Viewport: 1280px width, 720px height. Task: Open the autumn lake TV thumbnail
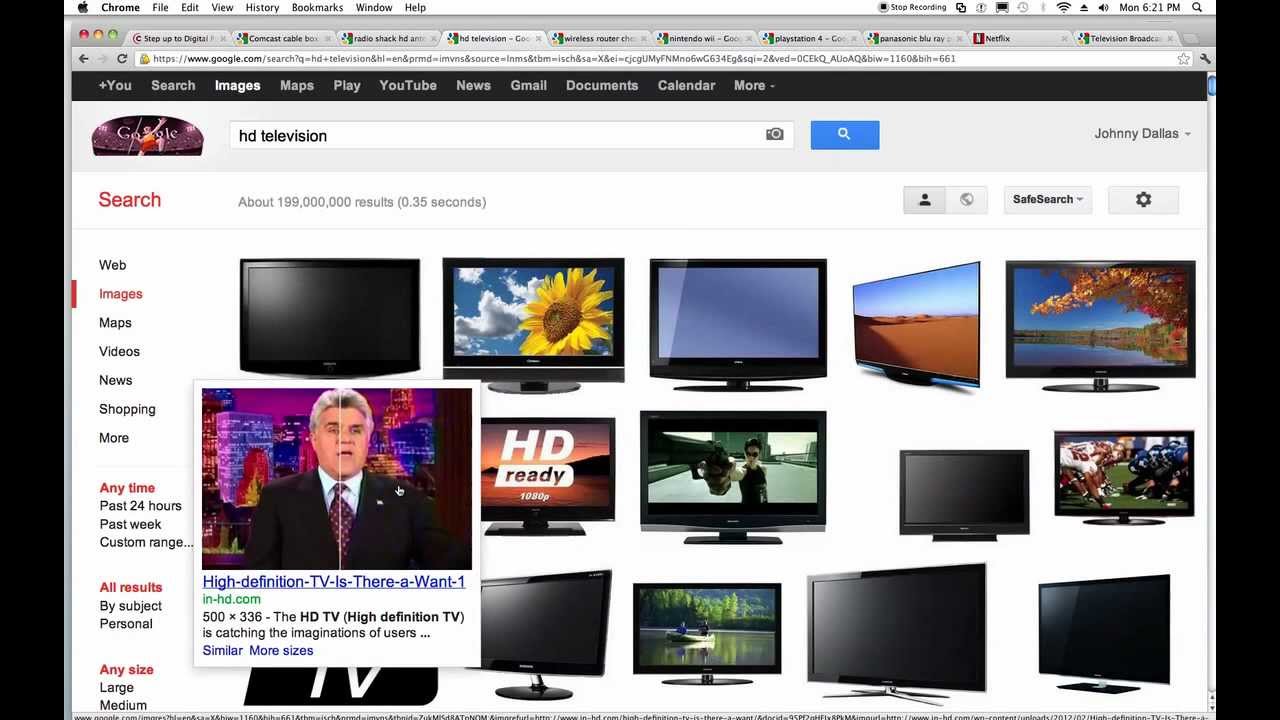click(1100, 325)
